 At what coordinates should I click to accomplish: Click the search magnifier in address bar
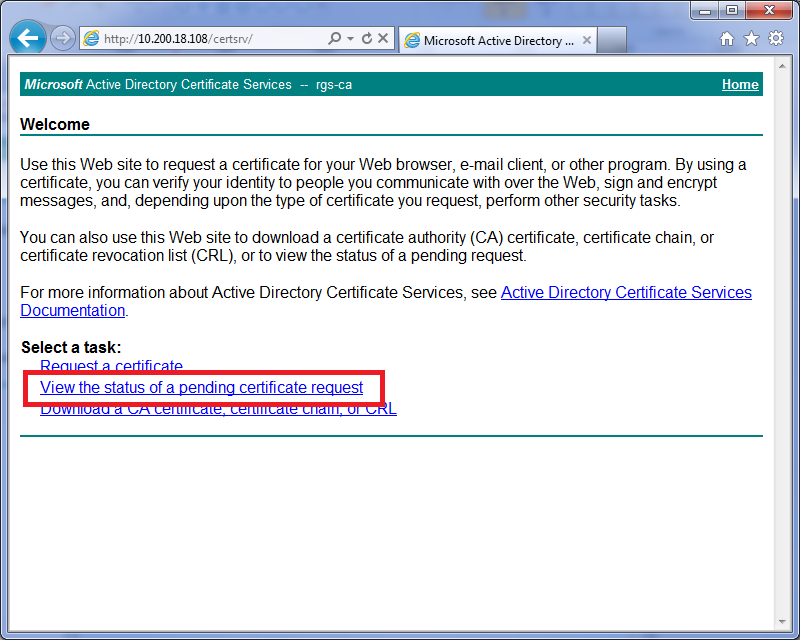coord(335,38)
